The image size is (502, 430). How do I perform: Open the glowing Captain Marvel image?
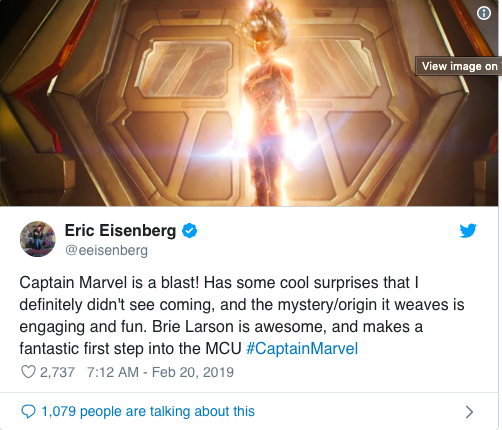click(249, 103)
